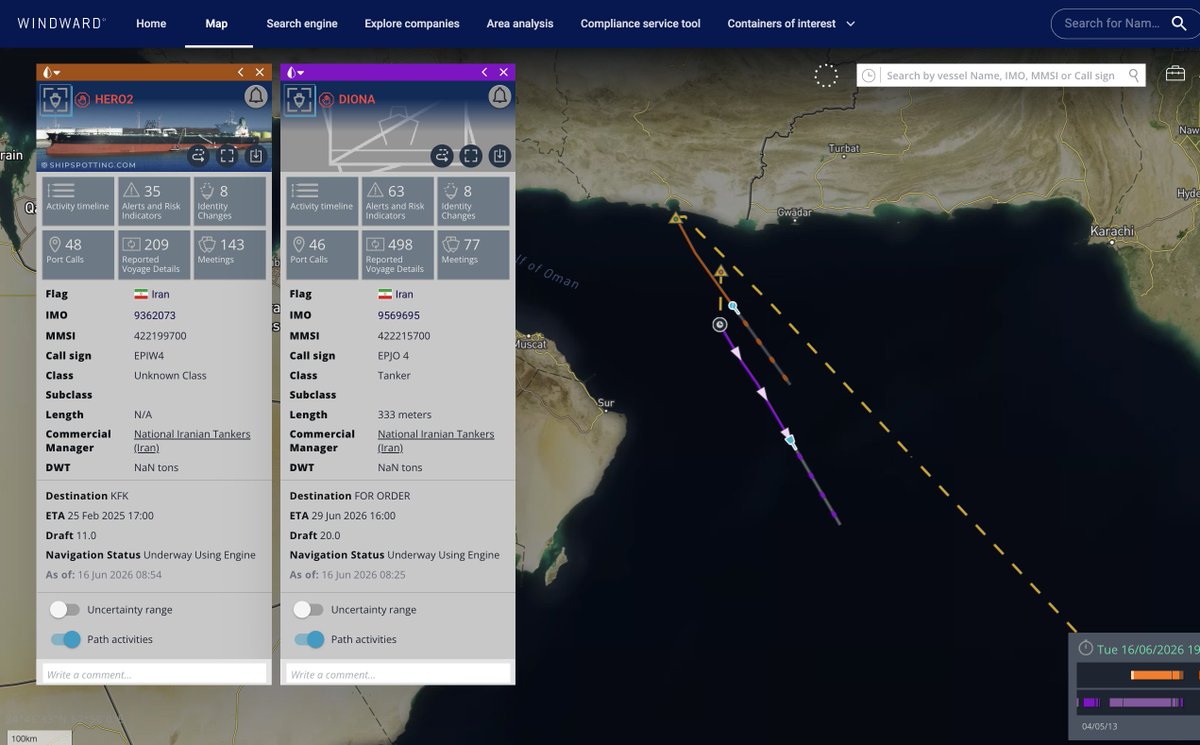Viewport: 1200px width, 745px height.
Task: Click the dotted circle selection tool
Action: 826,75
